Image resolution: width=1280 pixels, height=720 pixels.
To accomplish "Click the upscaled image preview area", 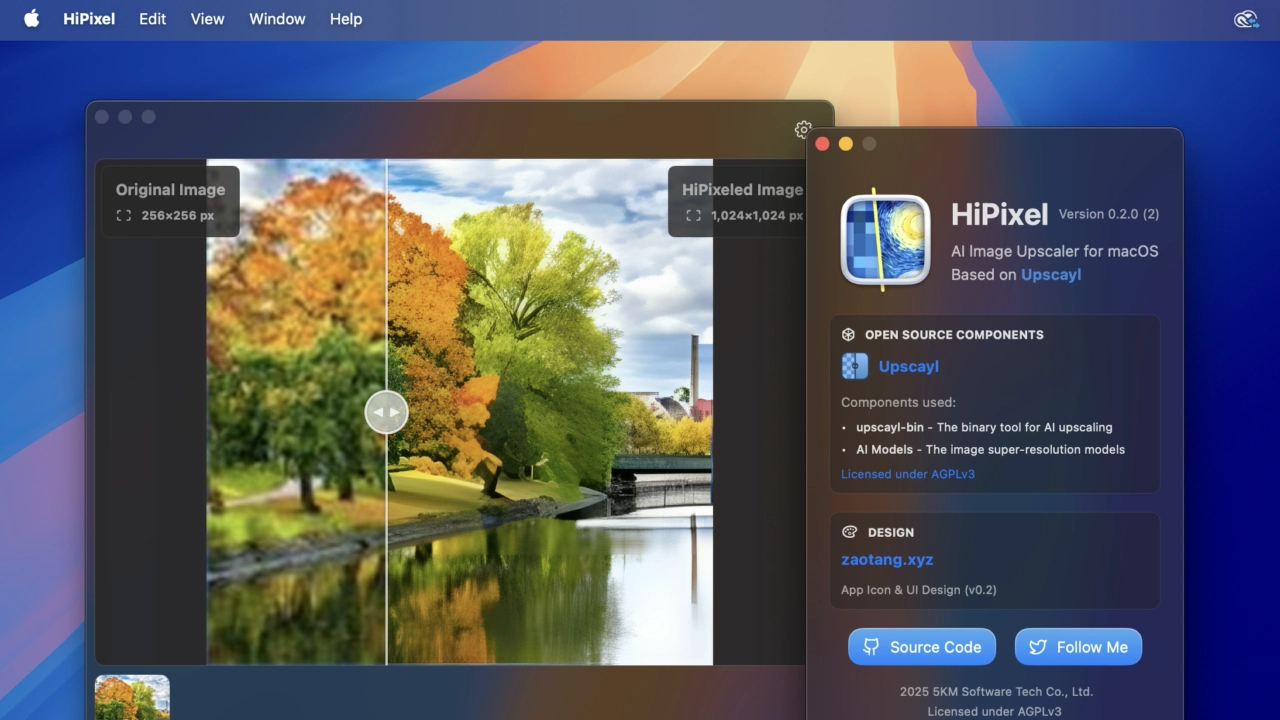I will point(550,412).
